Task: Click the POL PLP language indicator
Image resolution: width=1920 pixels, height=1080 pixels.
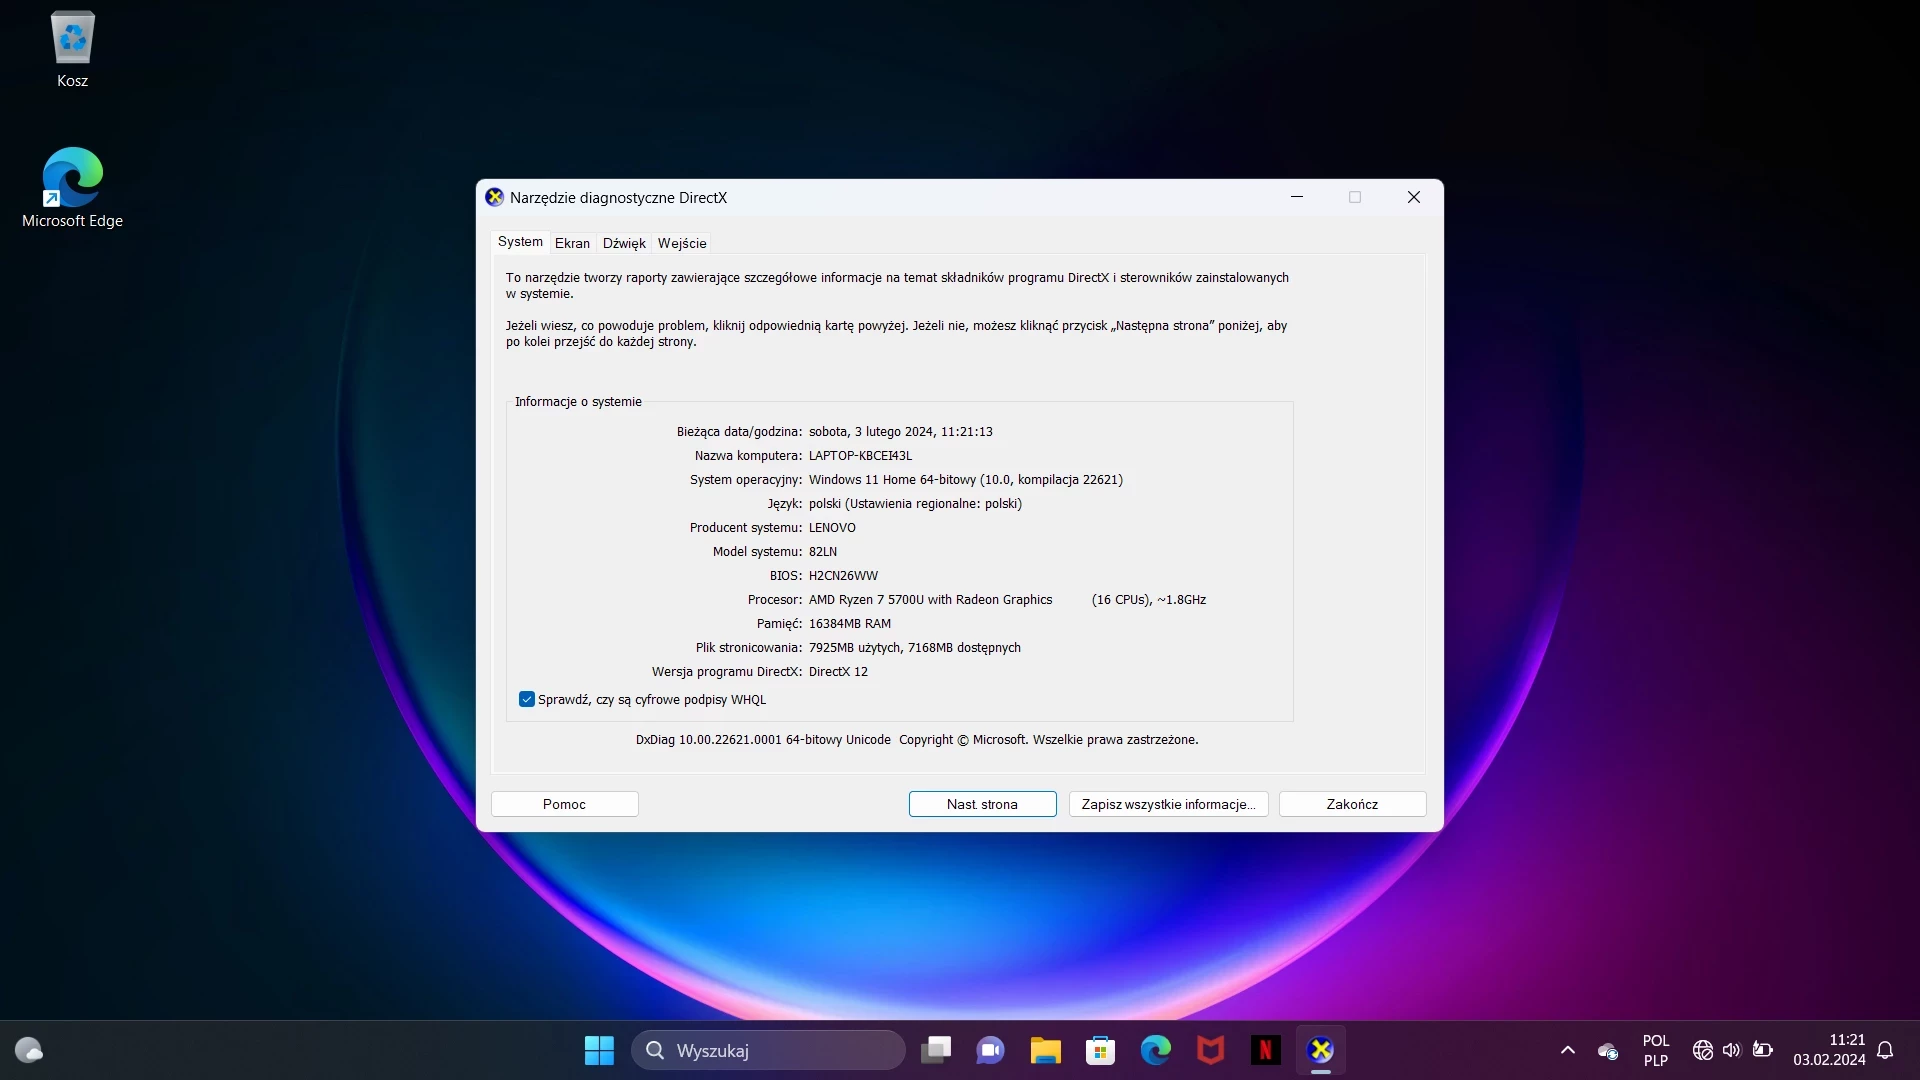Action: pyautogui.click(x=1655, y=1050)
